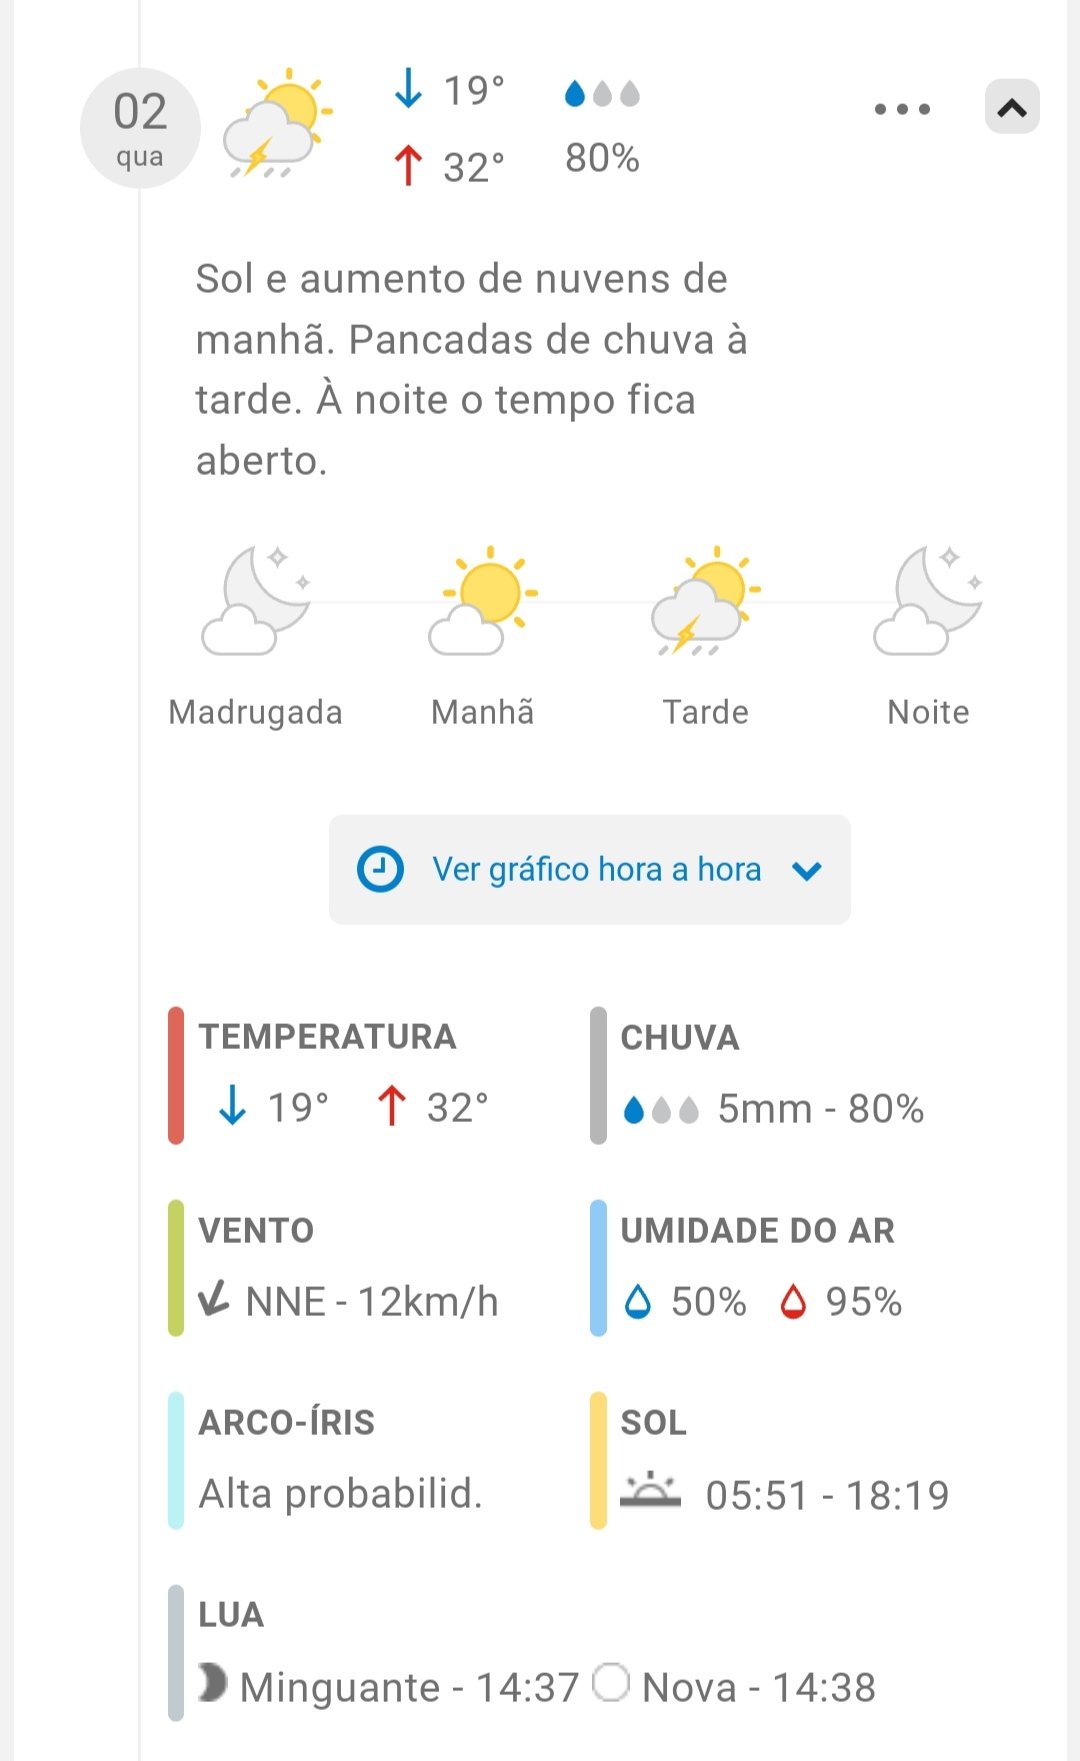The image size is (1080, 1761).
Task: Click the sunrise icon under SOL
Action: click(x=650, y=1491)
